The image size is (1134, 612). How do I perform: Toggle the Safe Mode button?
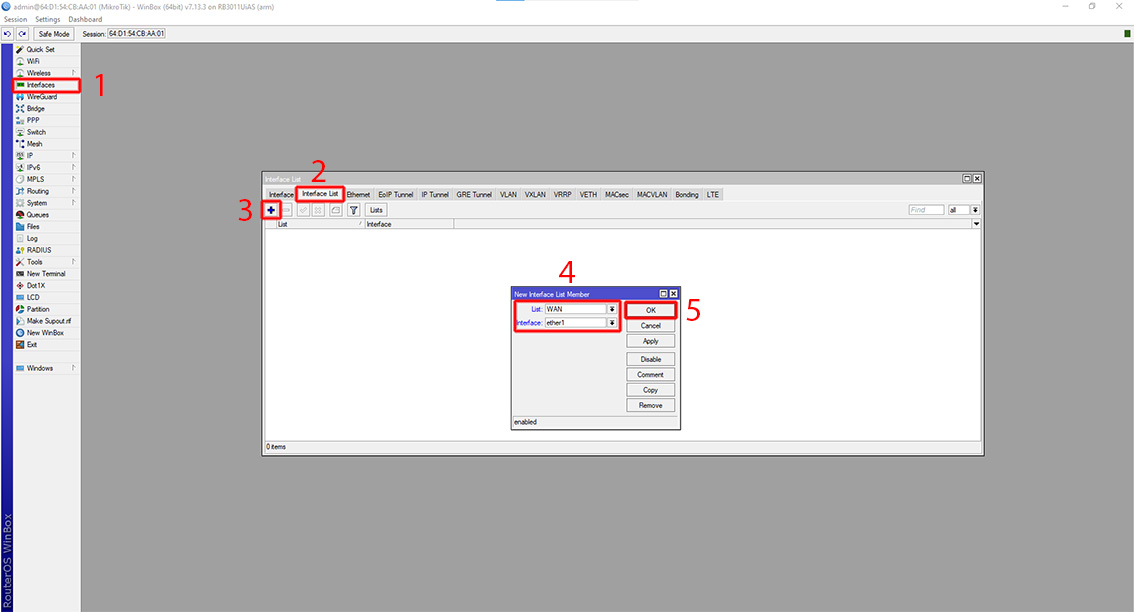(54, 34)
